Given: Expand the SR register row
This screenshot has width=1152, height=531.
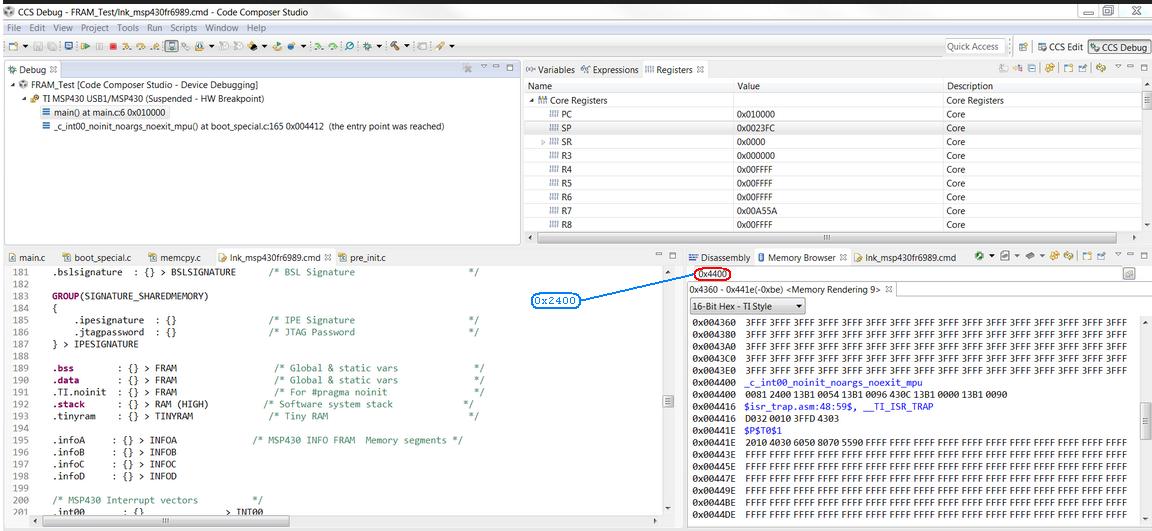Looking at the screenshot, I should click(543, 142).
